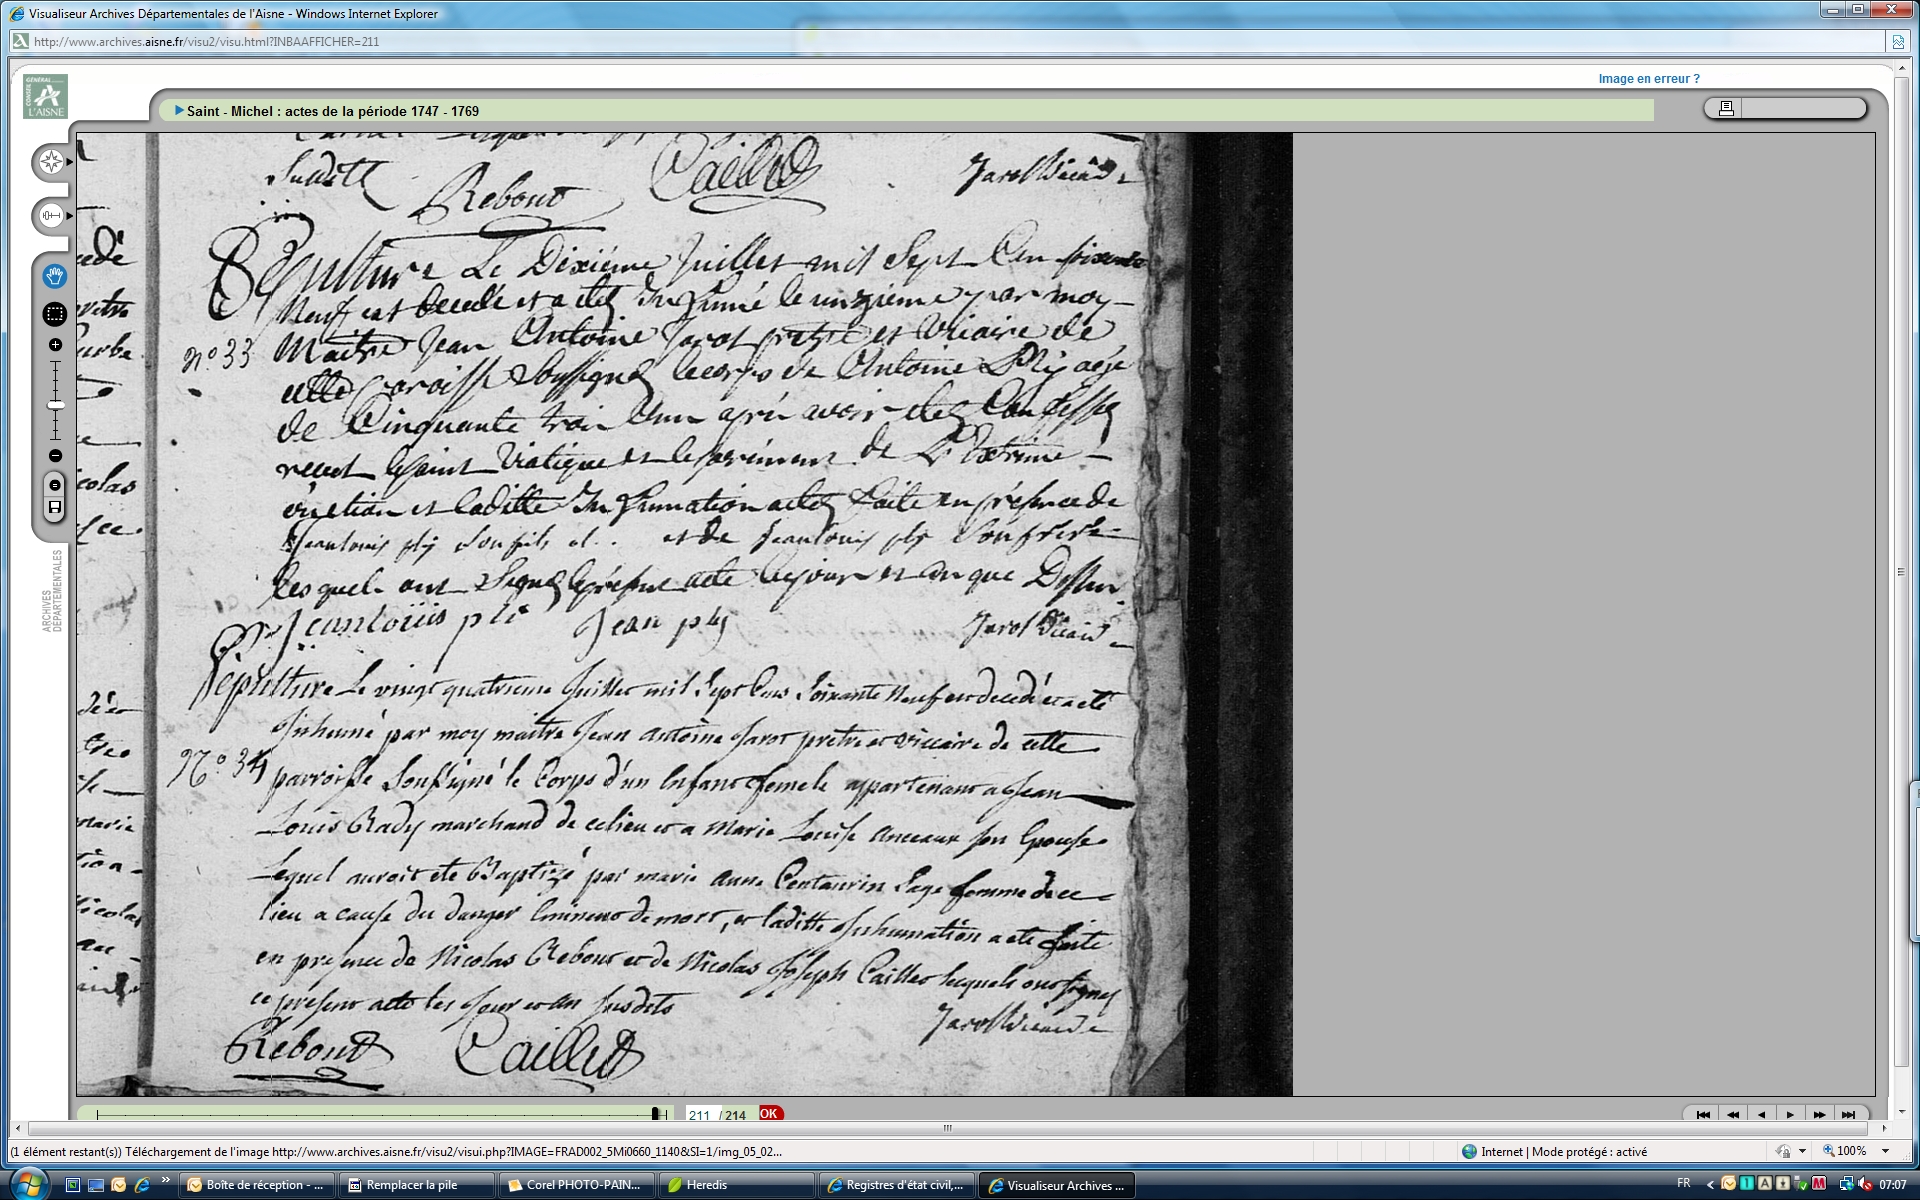Go to next single page

tap(1790, 1114)
